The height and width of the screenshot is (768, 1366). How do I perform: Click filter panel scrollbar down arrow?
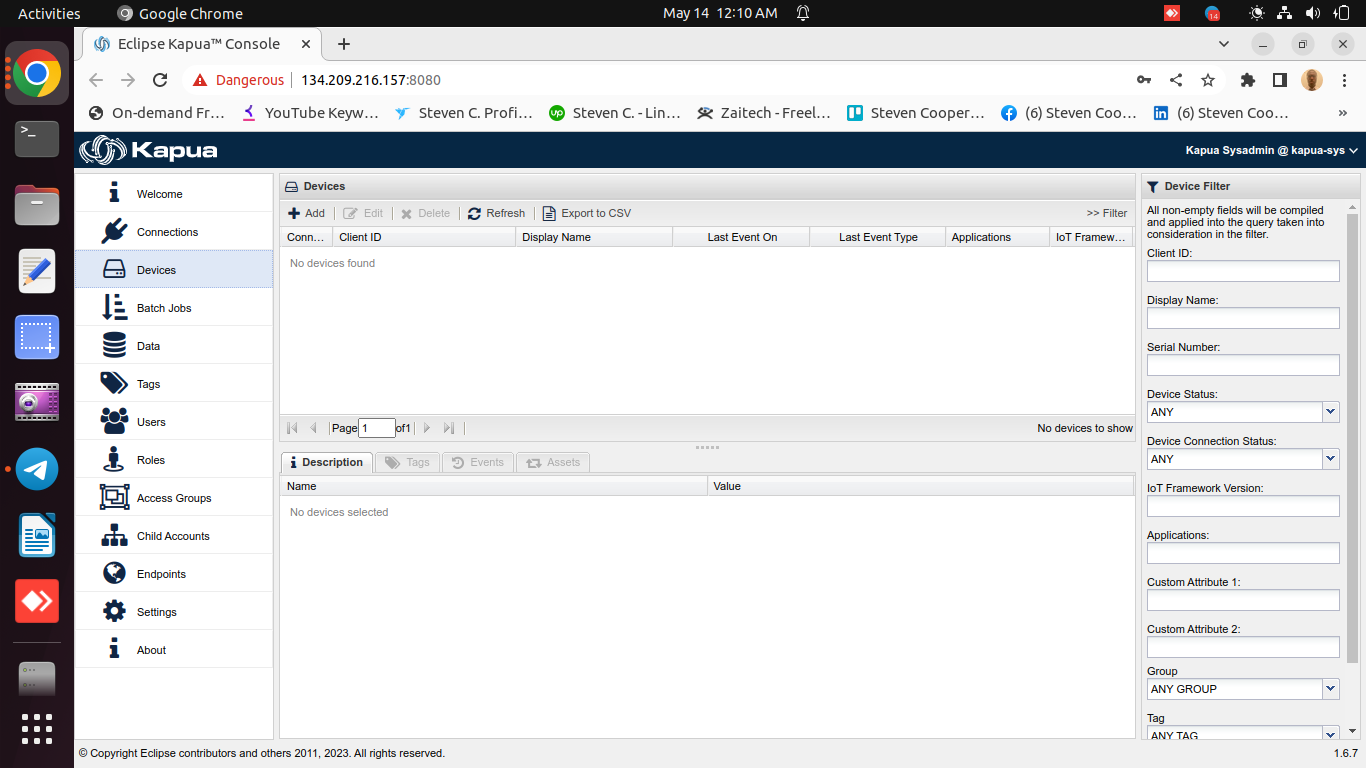click(x=1352, y=731)
